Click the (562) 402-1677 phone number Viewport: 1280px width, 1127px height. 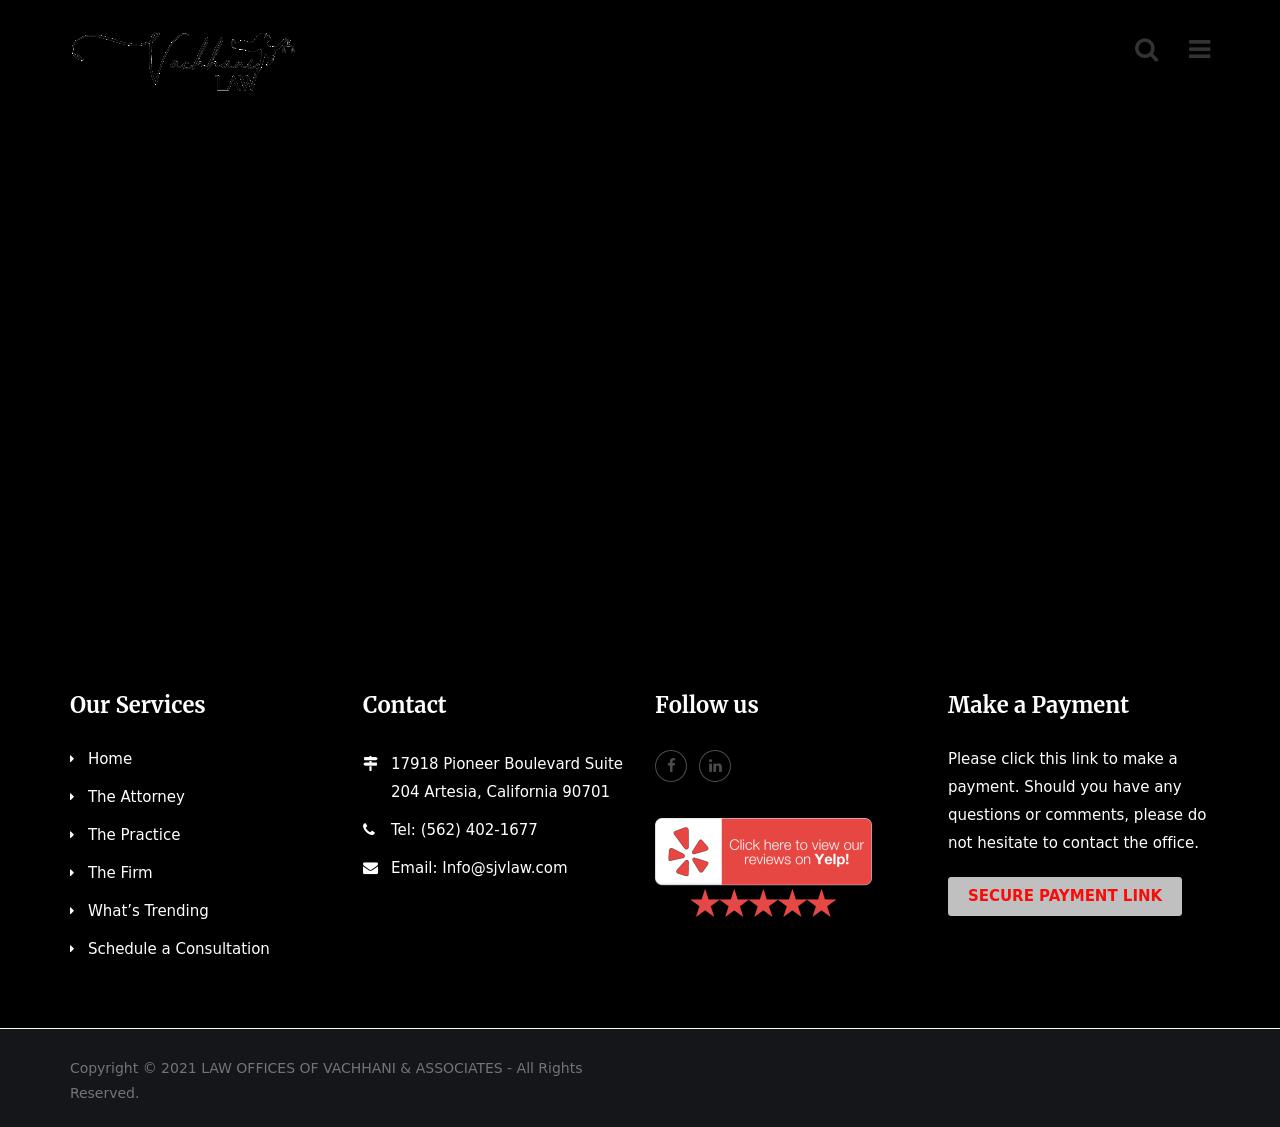tap(478, 830)
